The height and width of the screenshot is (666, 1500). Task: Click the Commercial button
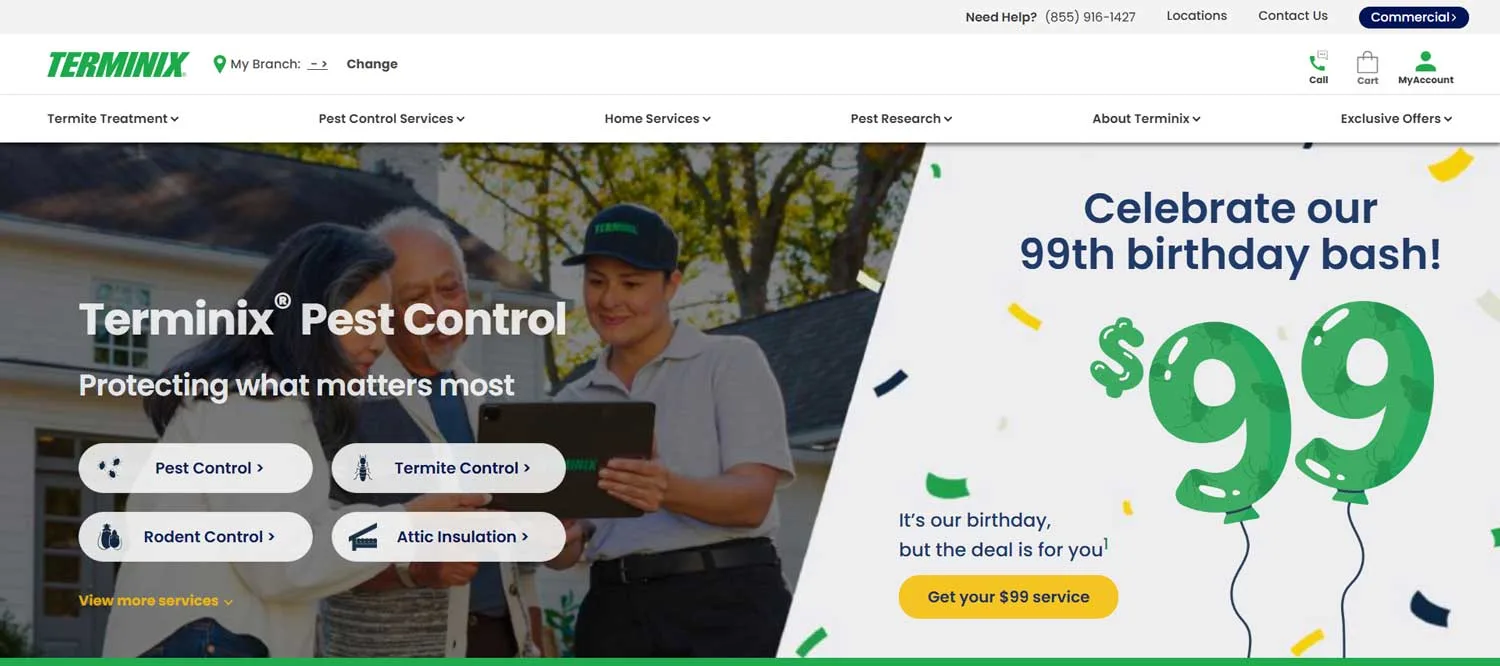pyautogui.click(x=1413, y=17)
